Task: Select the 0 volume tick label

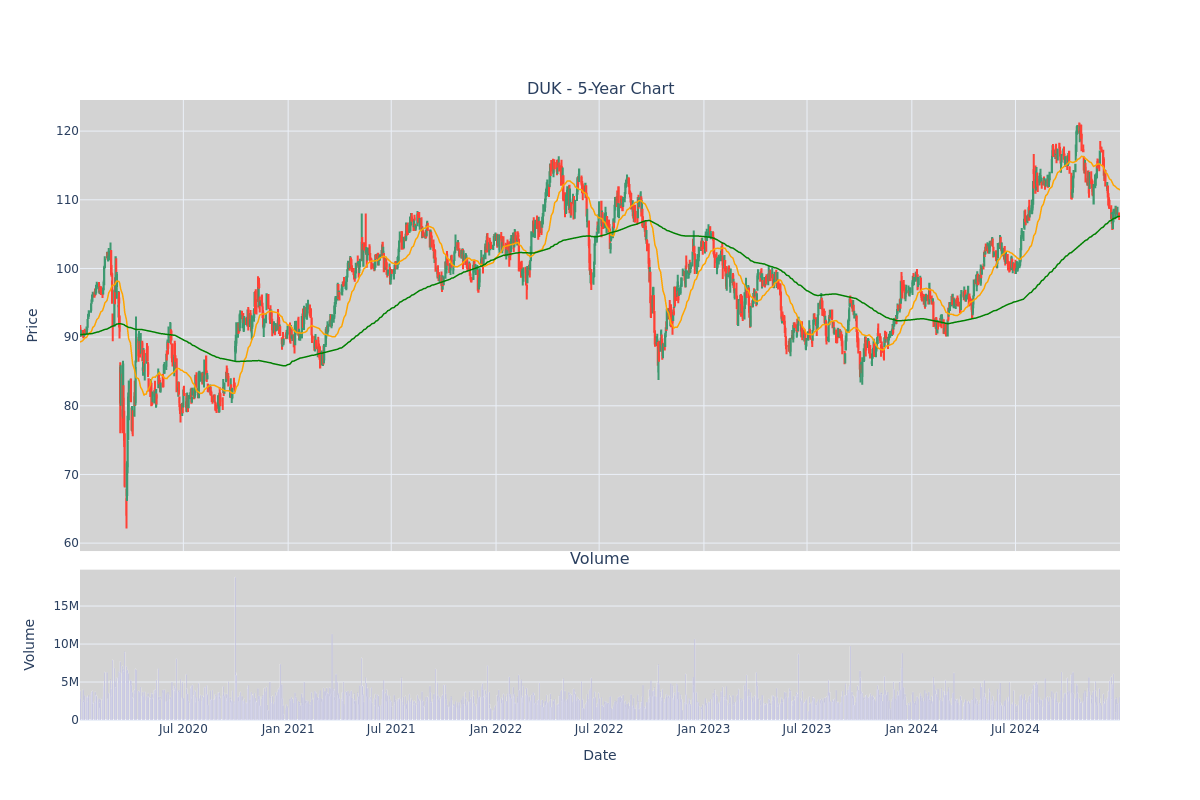Action: pyautogui.click(x=75, y=720)
